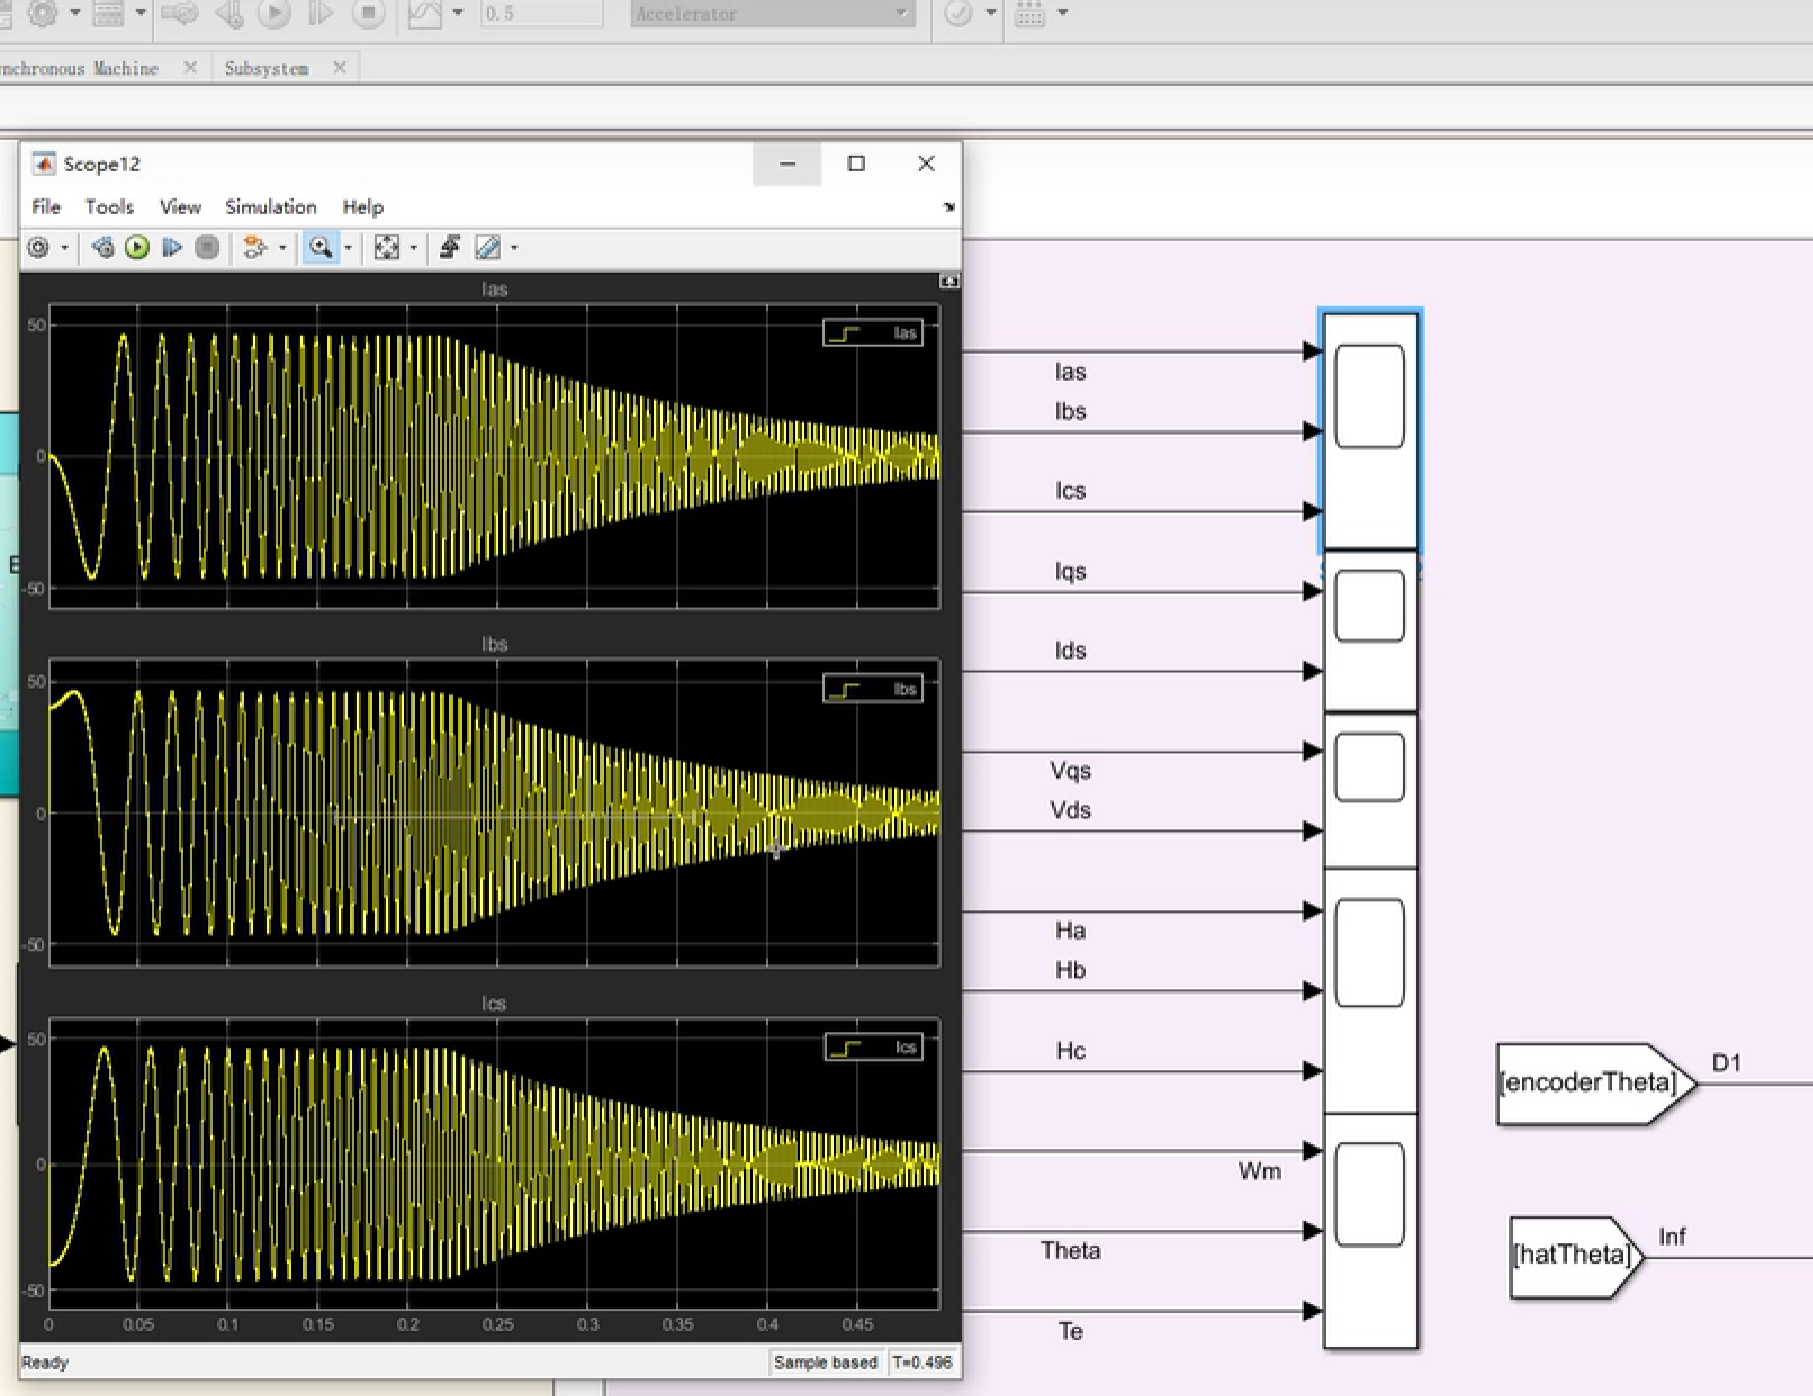Click model settings gear icon in Simulink toolbar
1813x1396 pixels.
click(x=42, y=13)
